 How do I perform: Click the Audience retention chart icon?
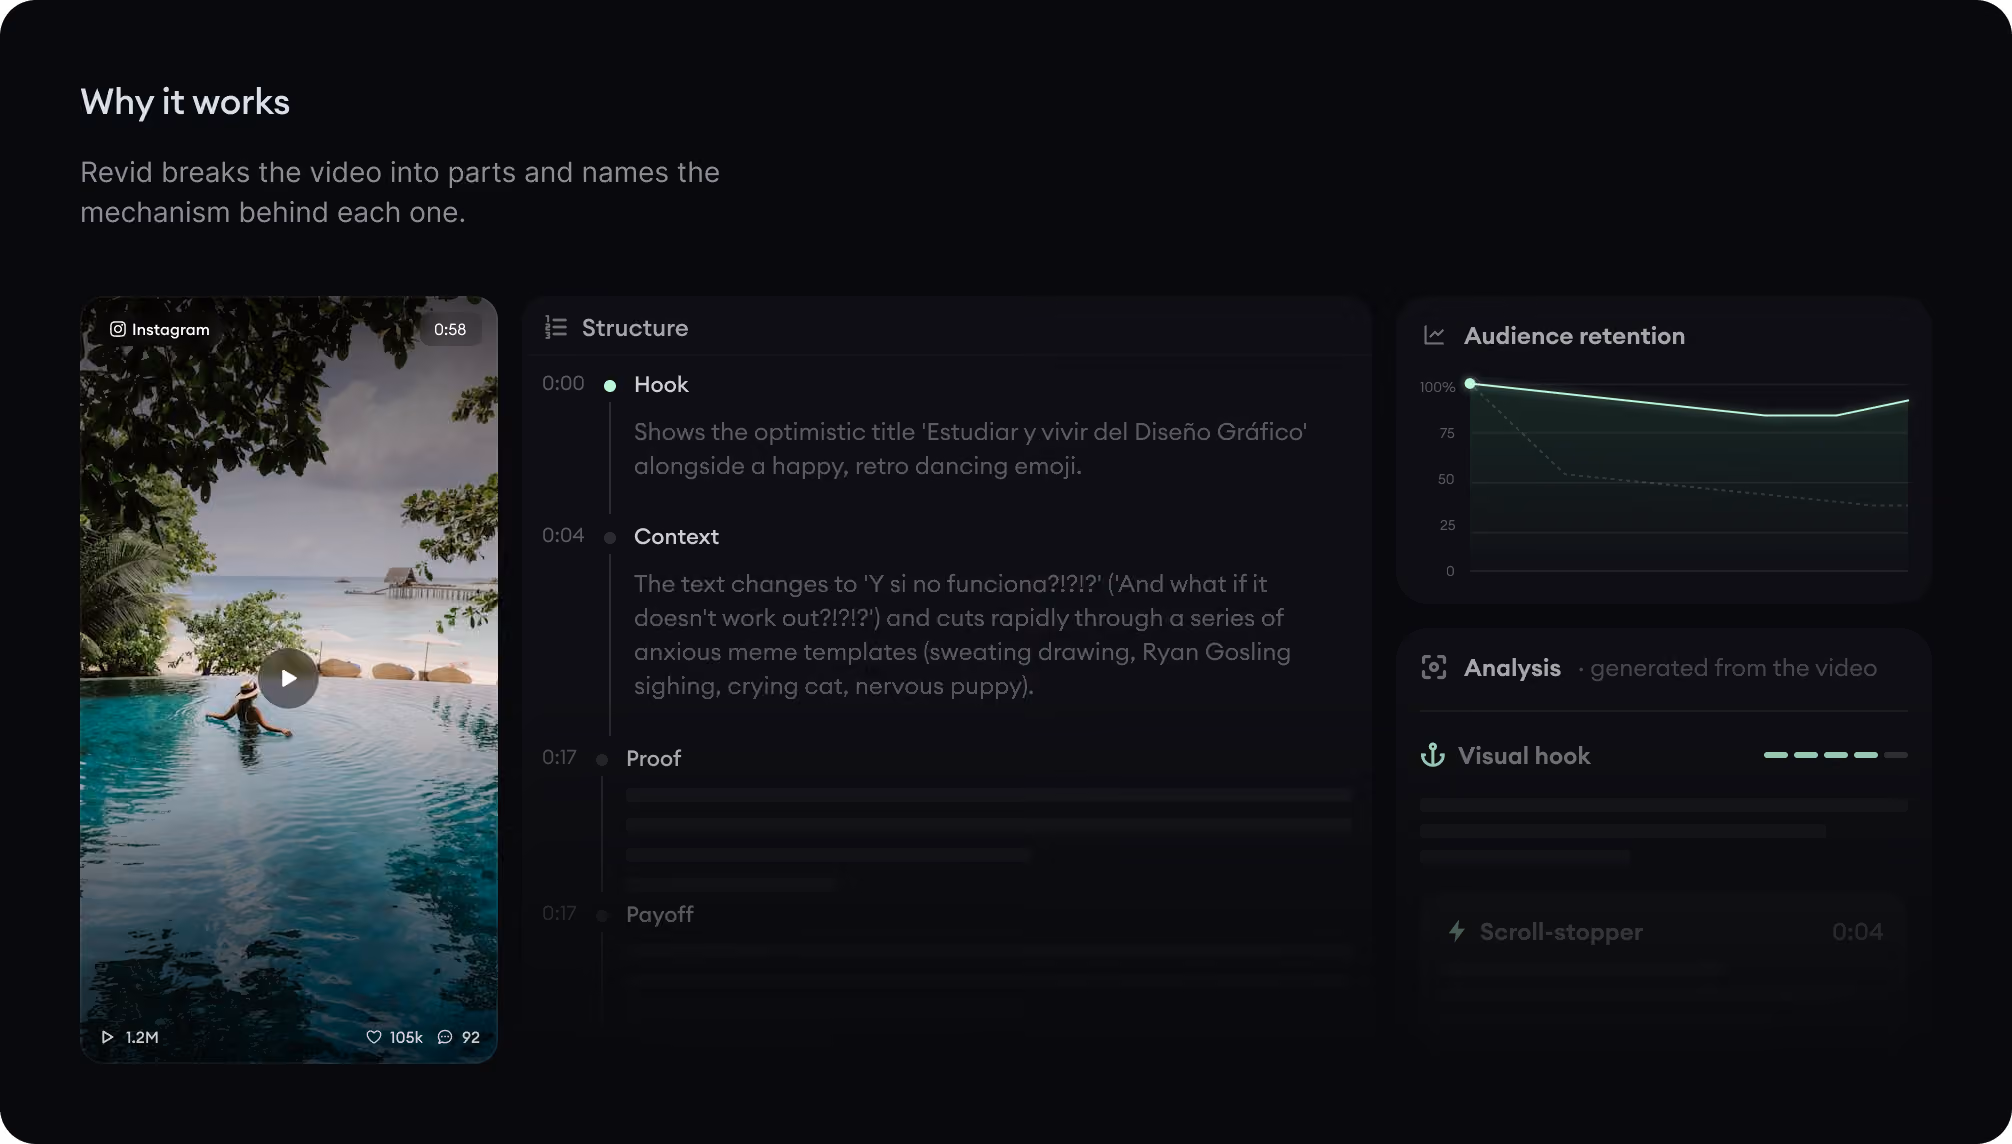1434,336
